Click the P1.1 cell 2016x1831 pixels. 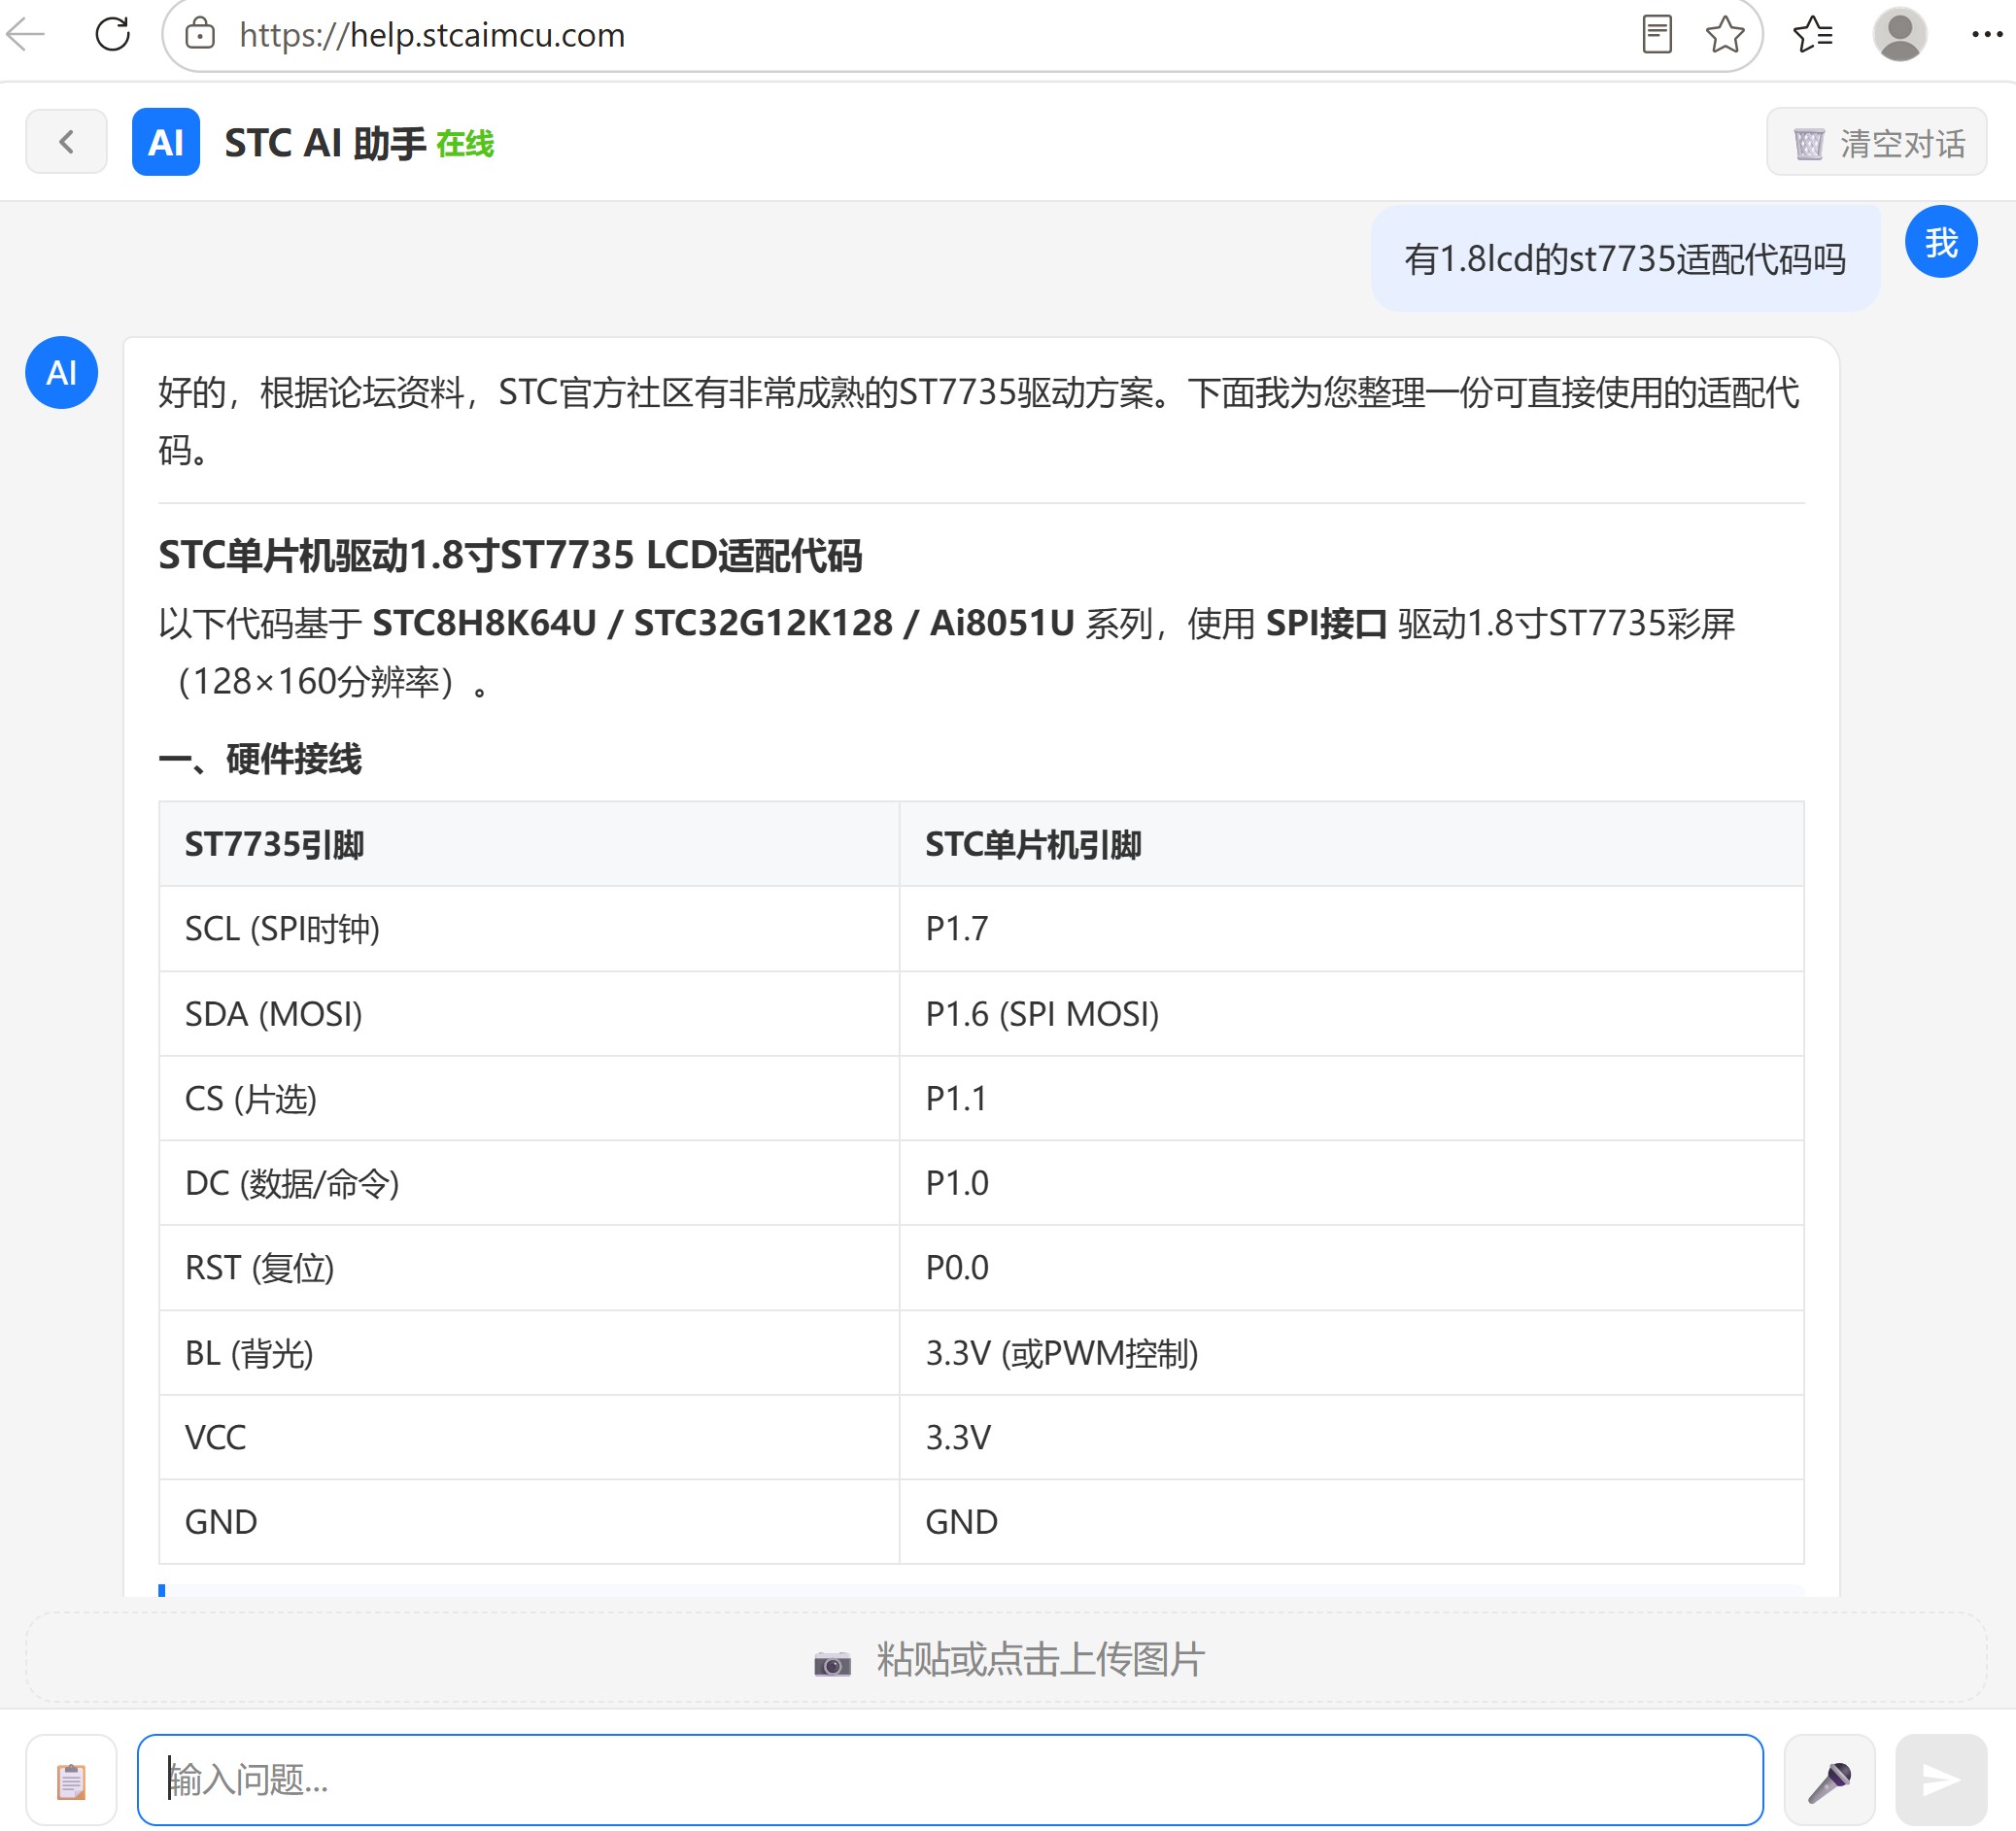1351,1098
